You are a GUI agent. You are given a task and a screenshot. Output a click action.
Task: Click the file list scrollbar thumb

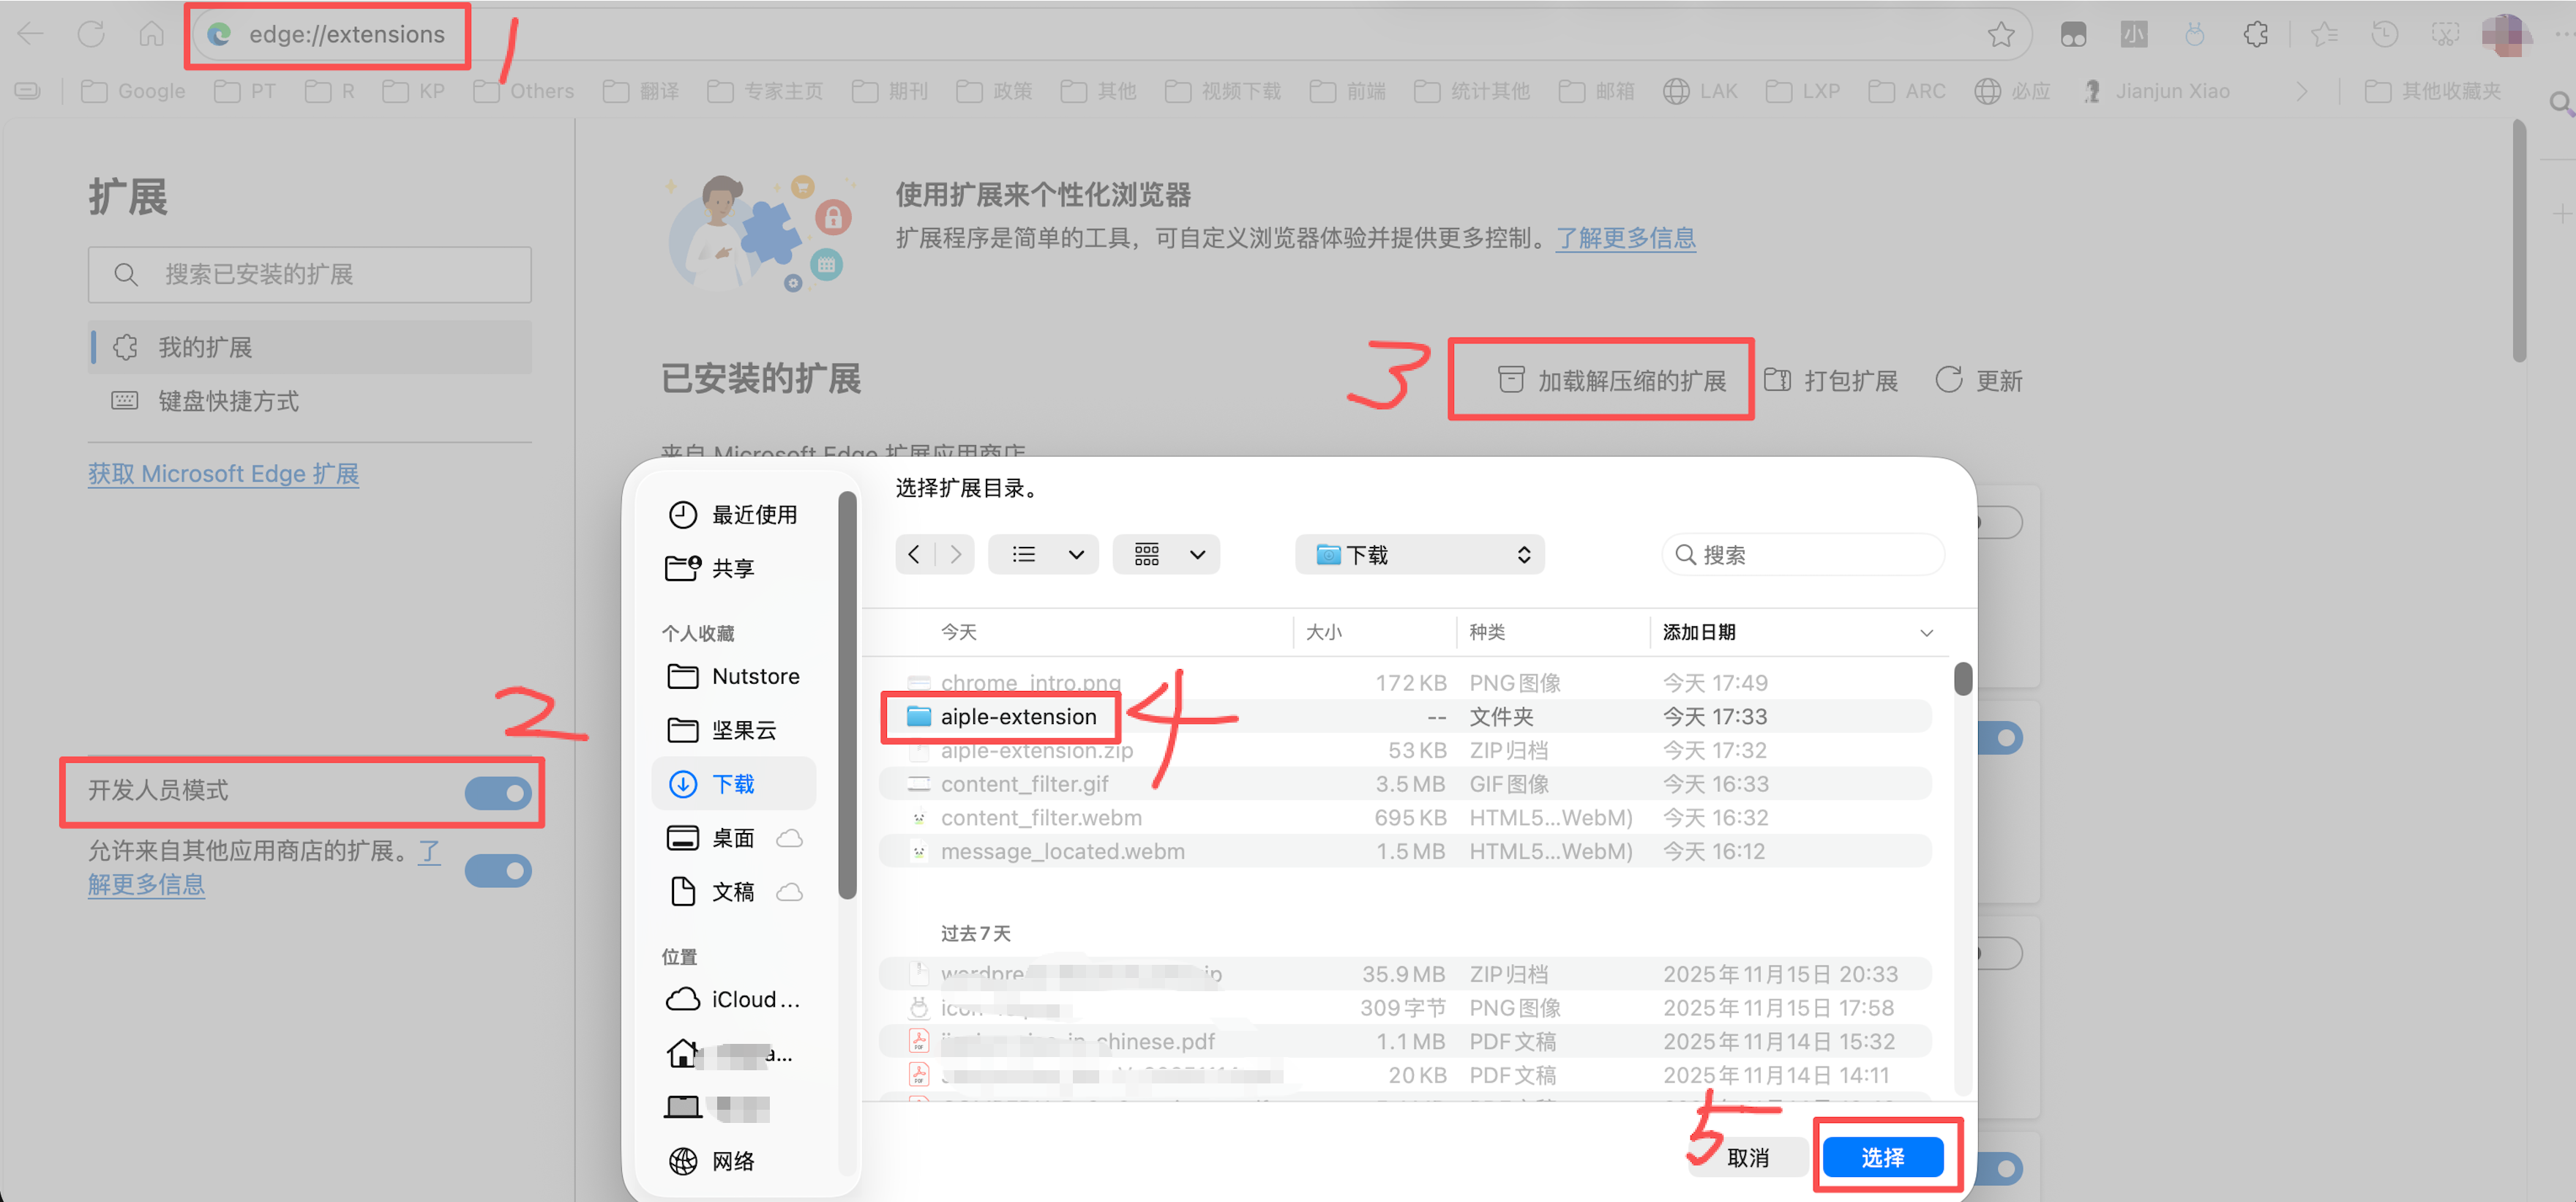pos(1963,679)
